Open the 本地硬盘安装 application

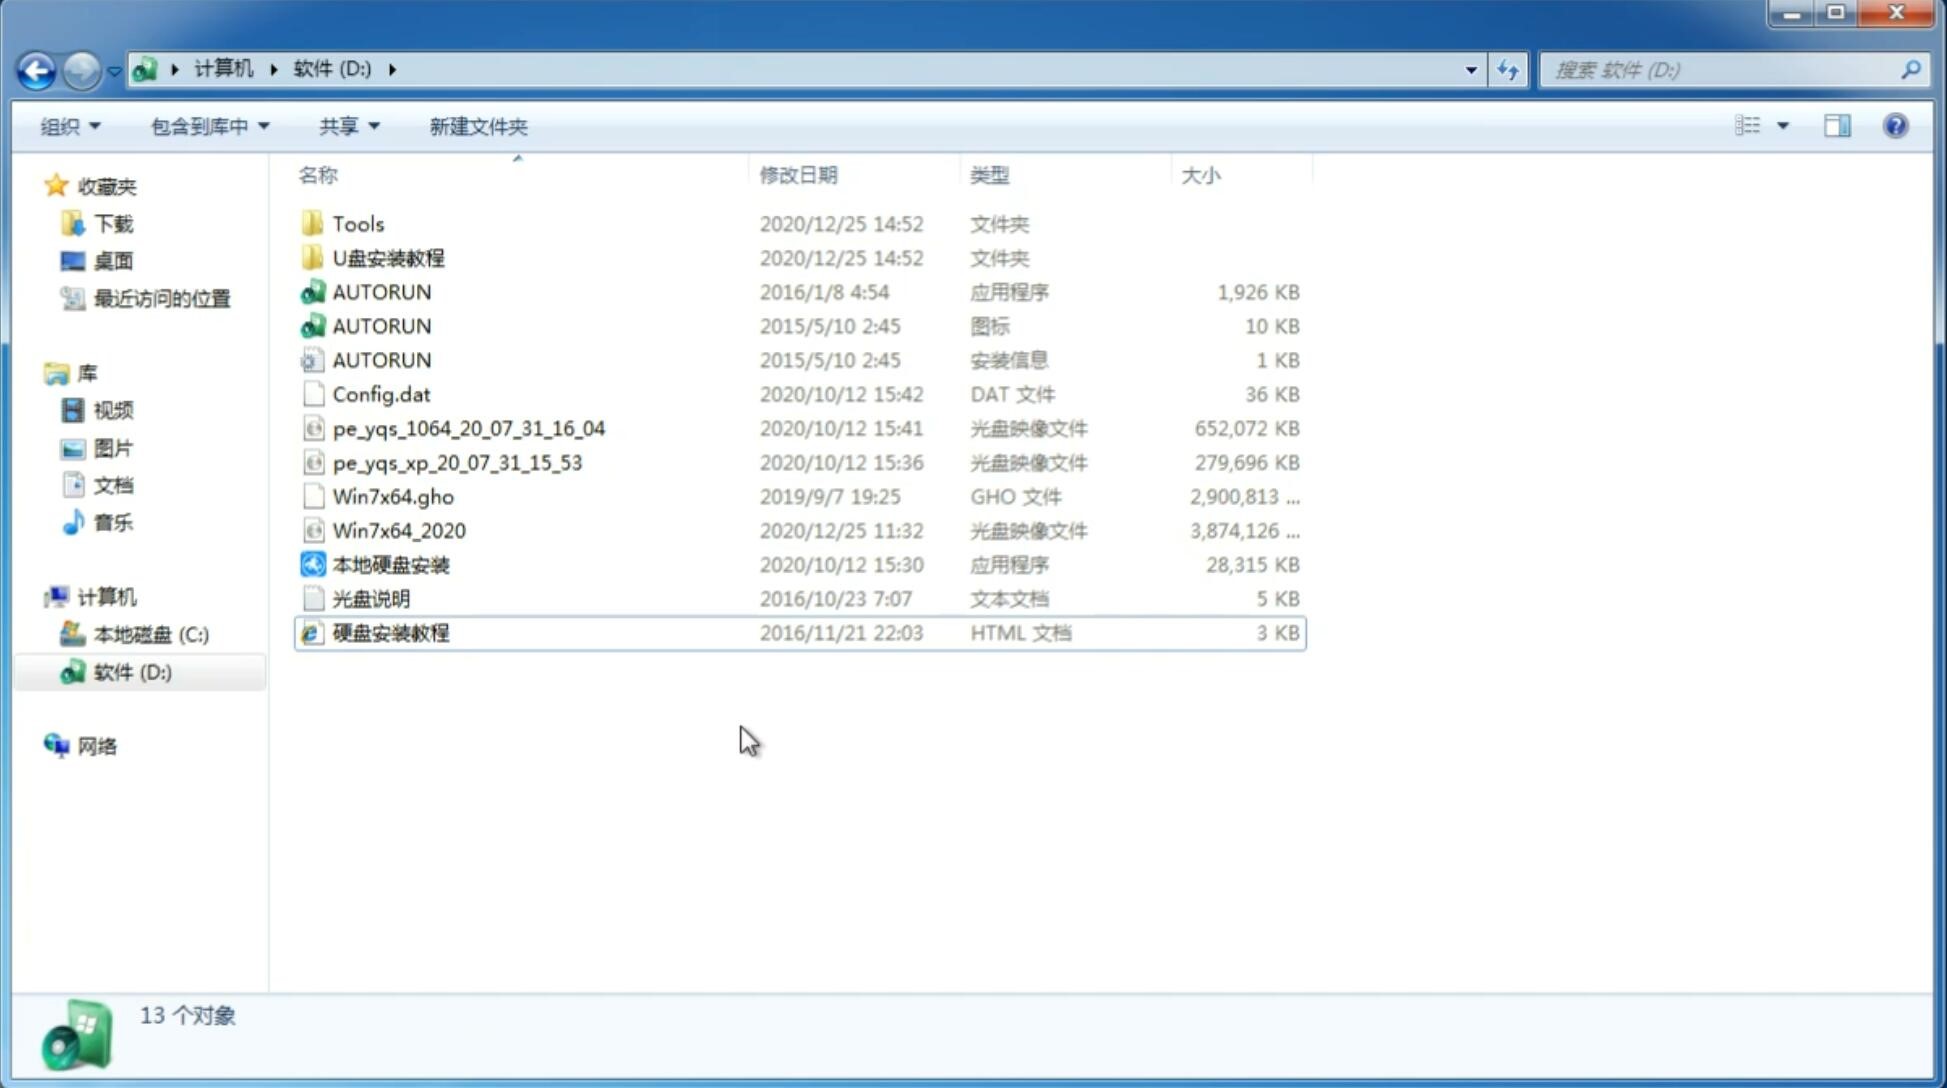tap(390, 564)
